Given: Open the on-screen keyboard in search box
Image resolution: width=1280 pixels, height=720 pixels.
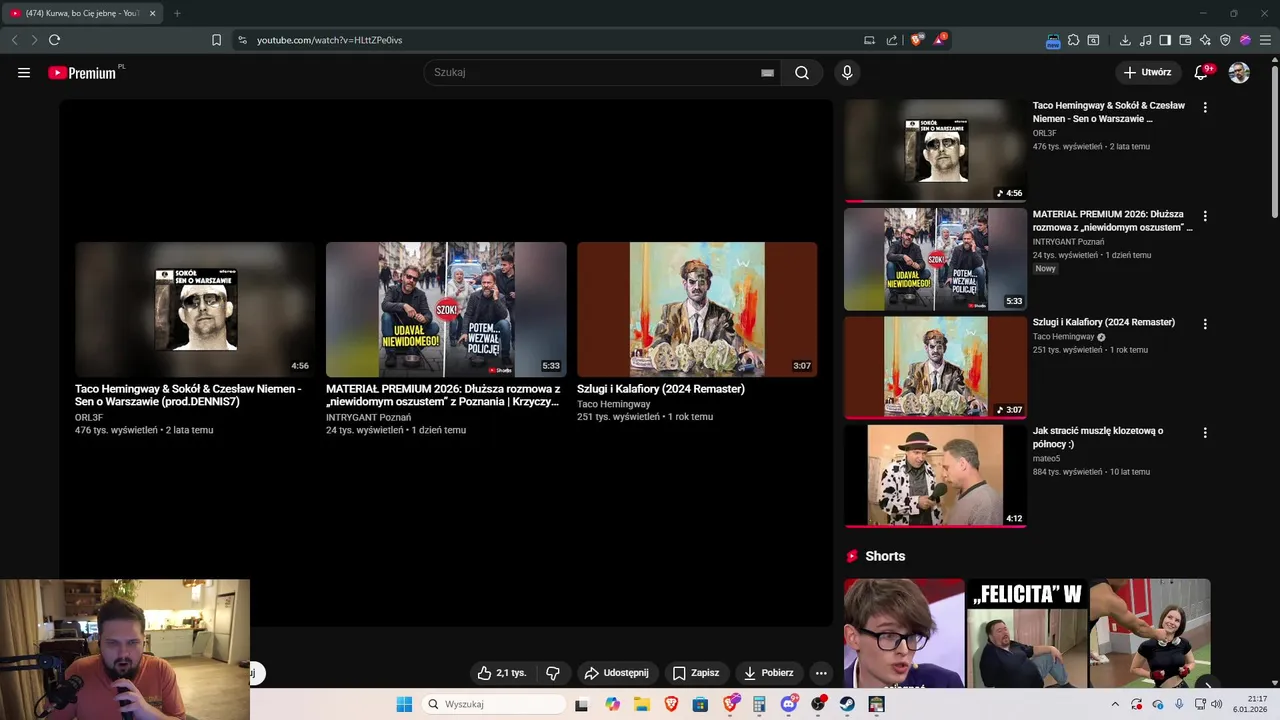Looking at the screenshot, I should click(767, 72).
